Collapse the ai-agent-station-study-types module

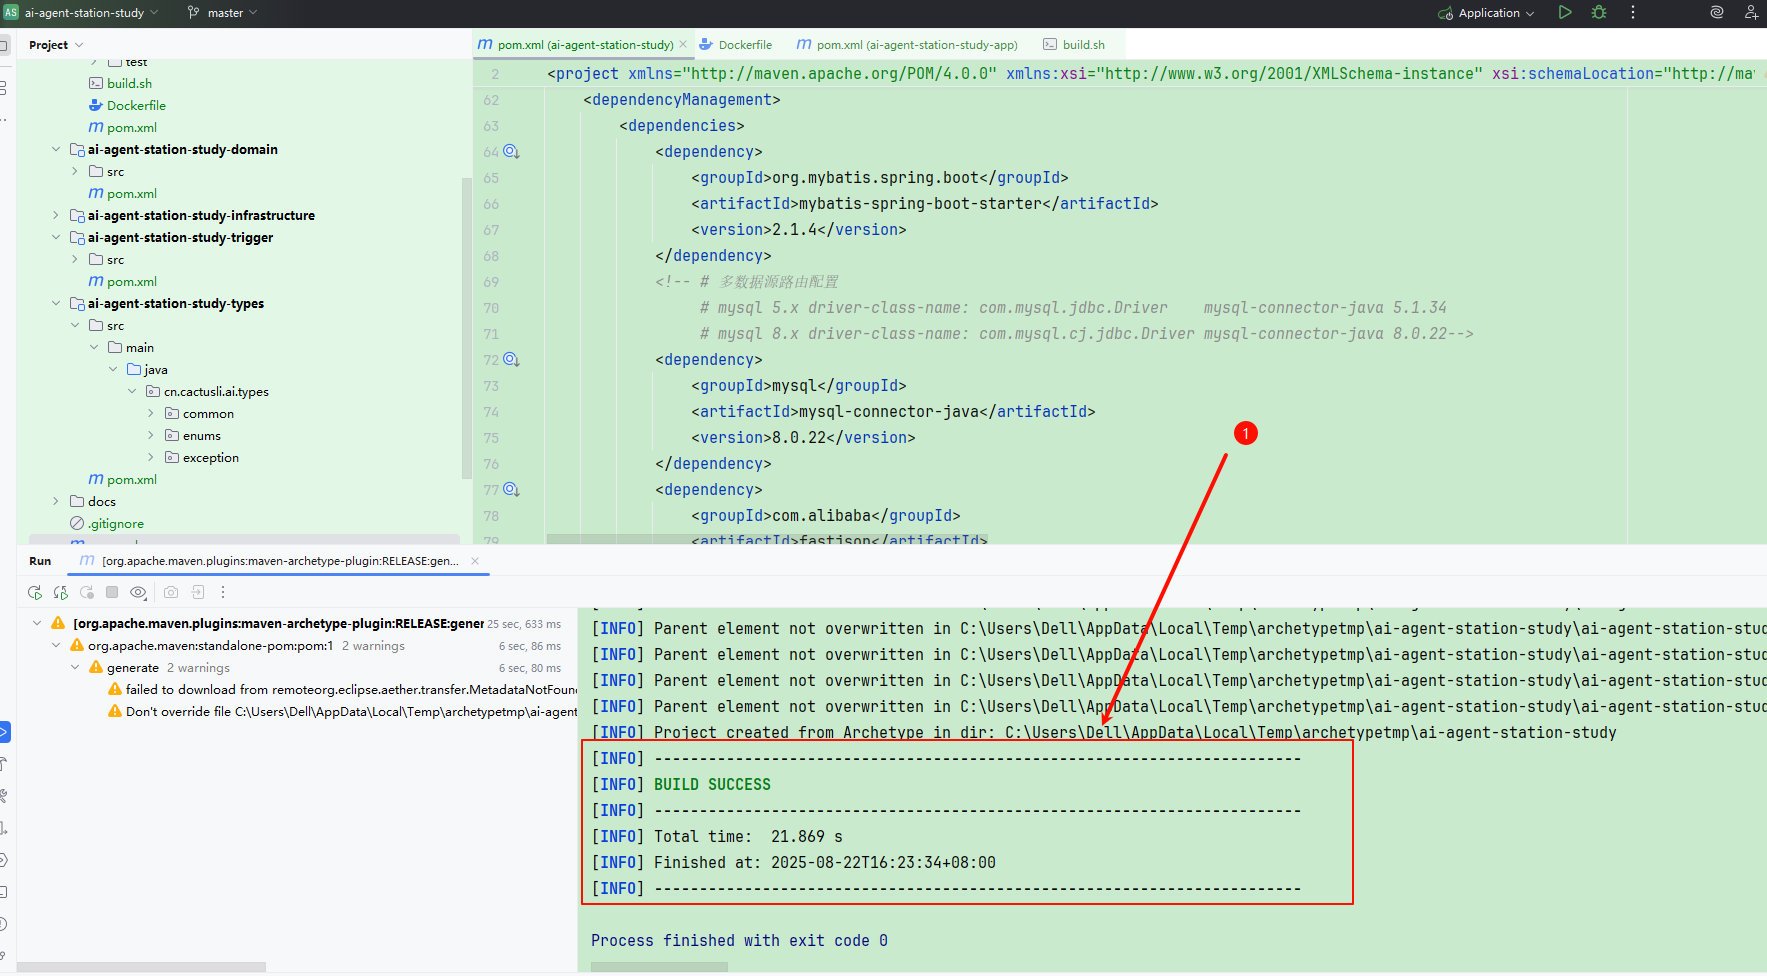pyautogui.click(x=56, y=303)
